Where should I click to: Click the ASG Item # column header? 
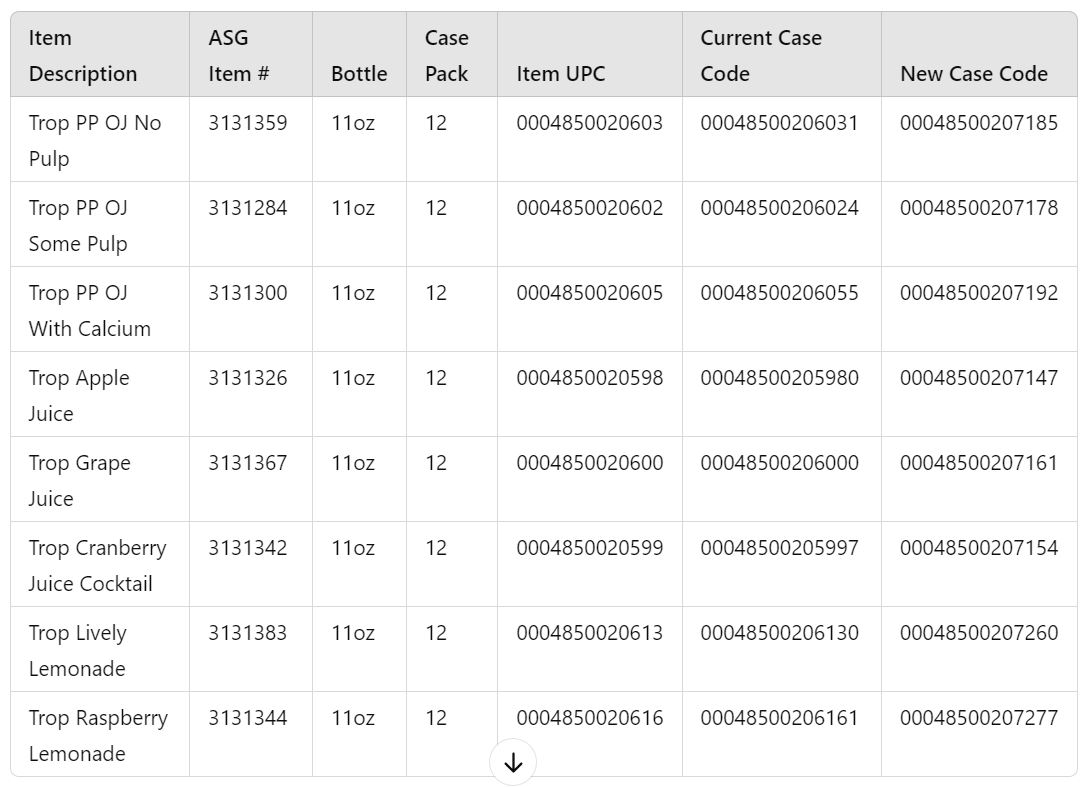[238, 56]
